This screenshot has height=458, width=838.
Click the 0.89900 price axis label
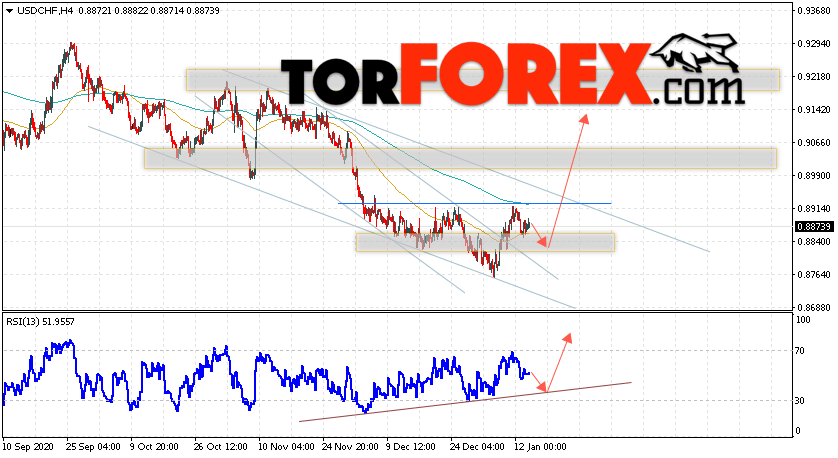(814, 176)
